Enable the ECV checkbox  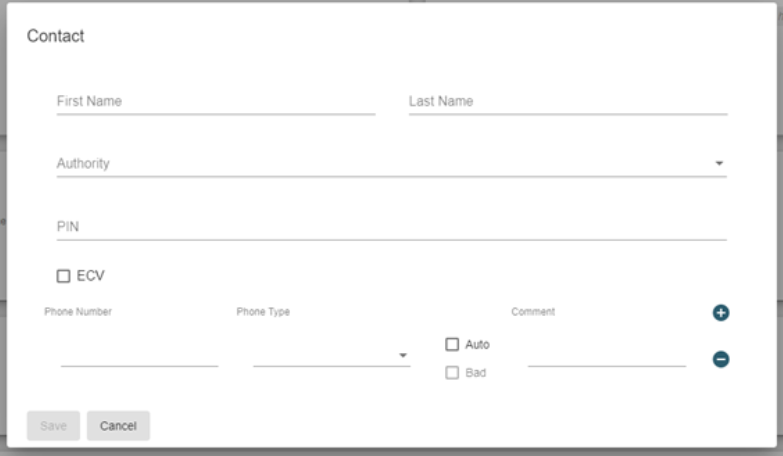tap(64, 276)
